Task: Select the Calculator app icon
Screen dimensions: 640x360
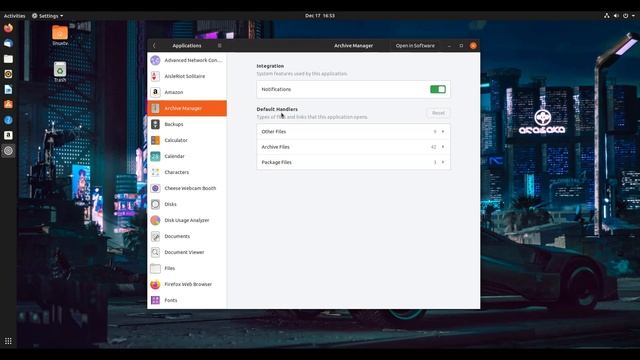Action: coord(155,140)
